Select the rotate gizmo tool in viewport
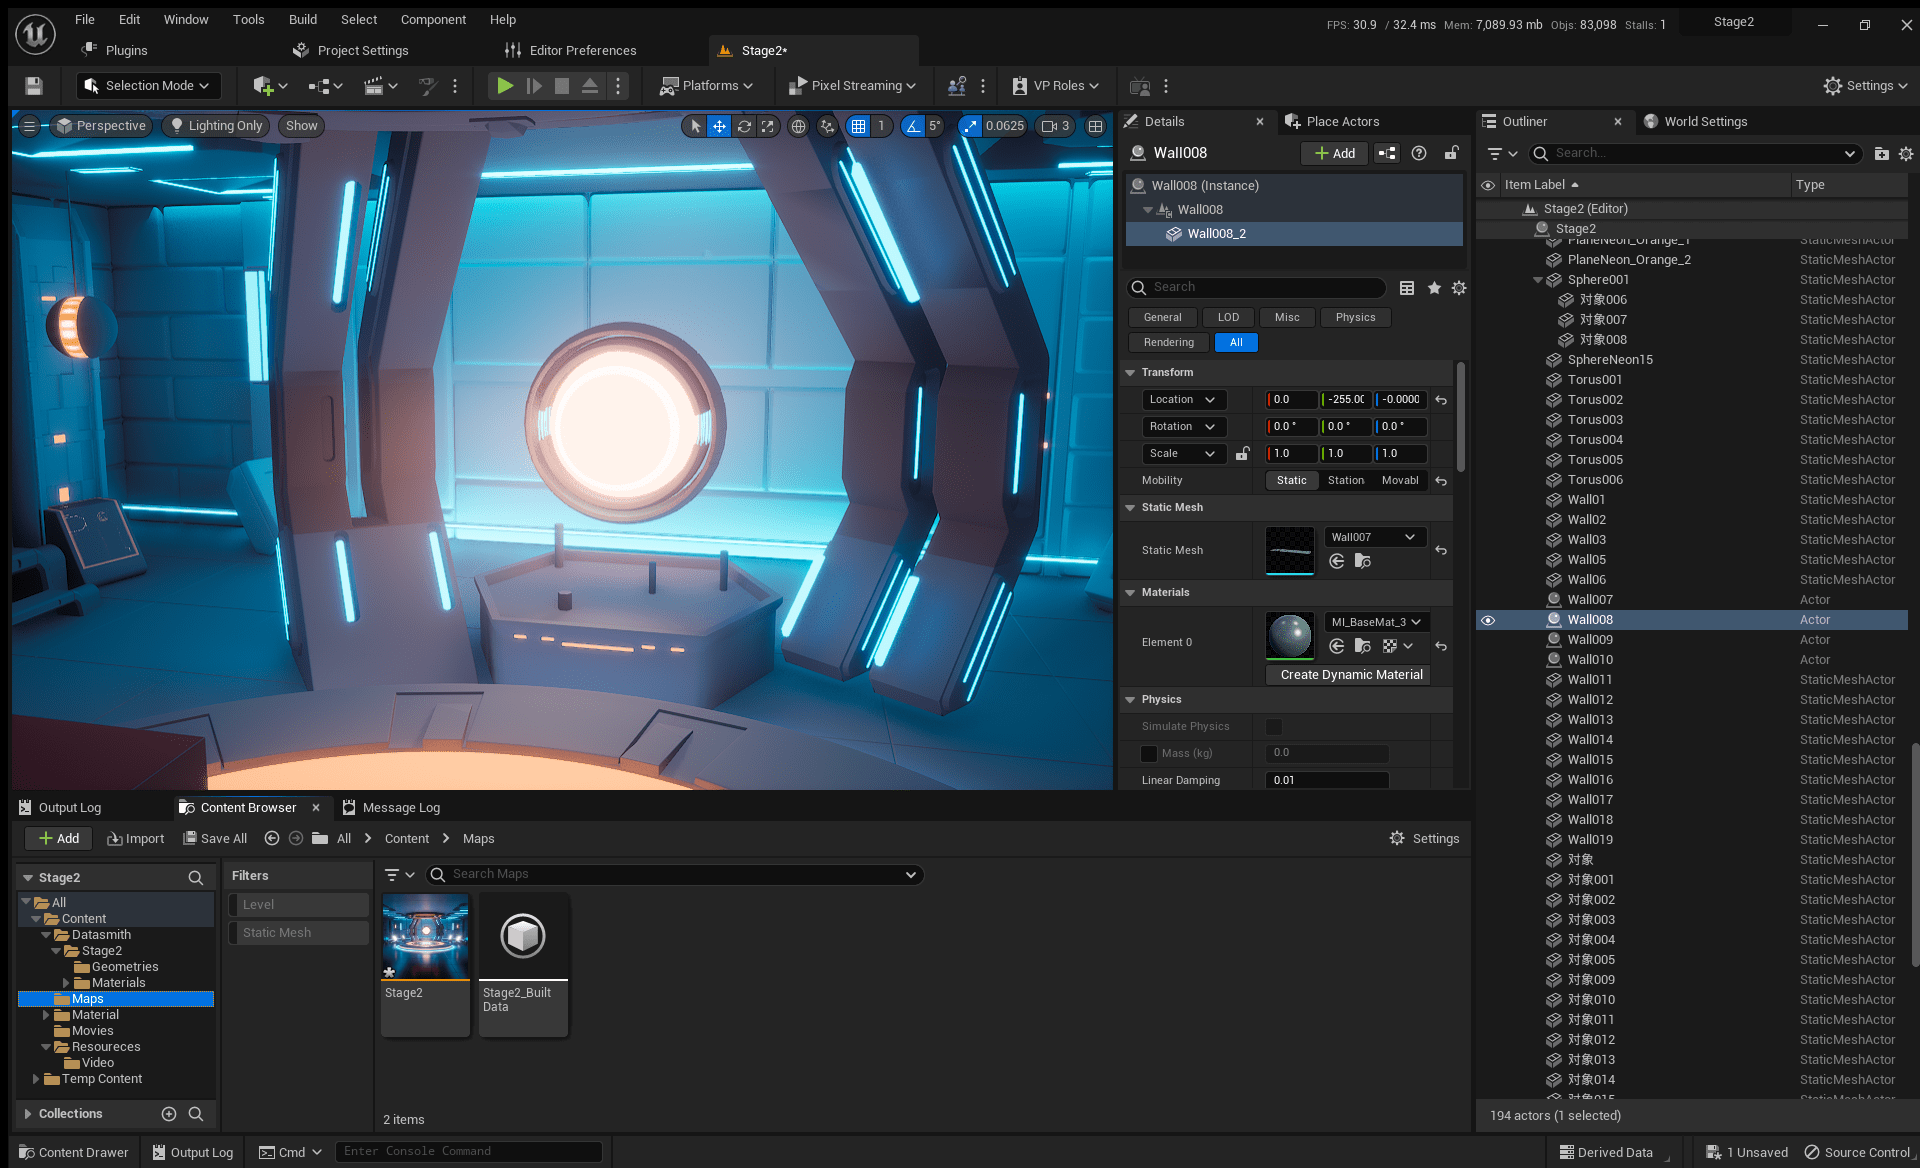This screenshot has width=1920, height=1168. point(744,126)
